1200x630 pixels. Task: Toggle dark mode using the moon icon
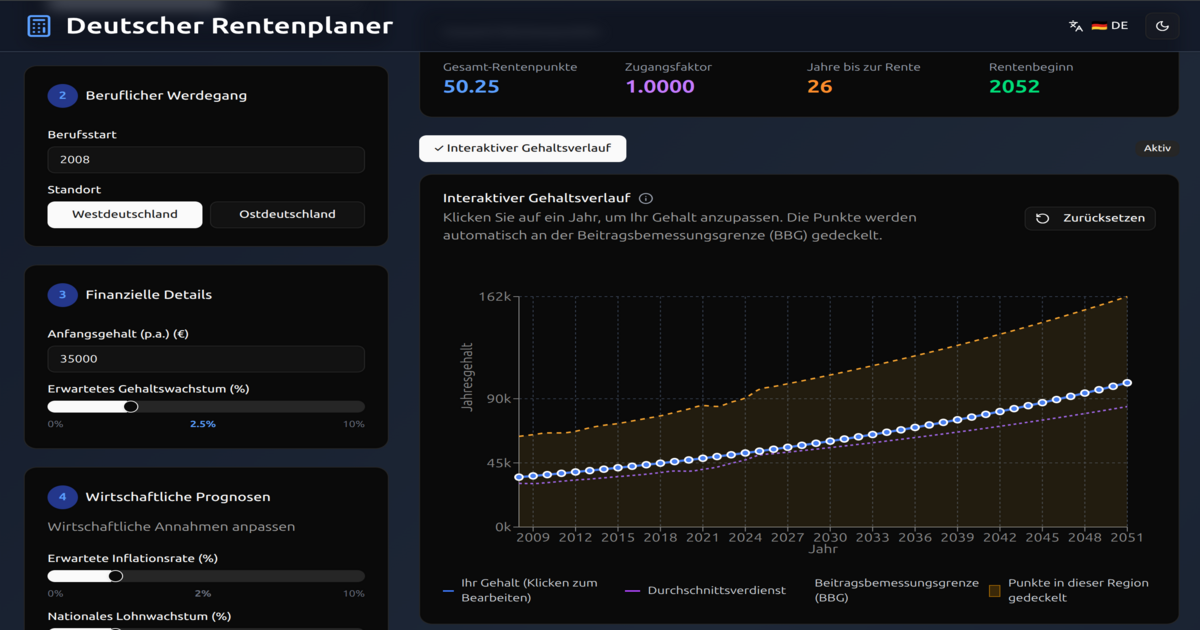pos(1162,25)
